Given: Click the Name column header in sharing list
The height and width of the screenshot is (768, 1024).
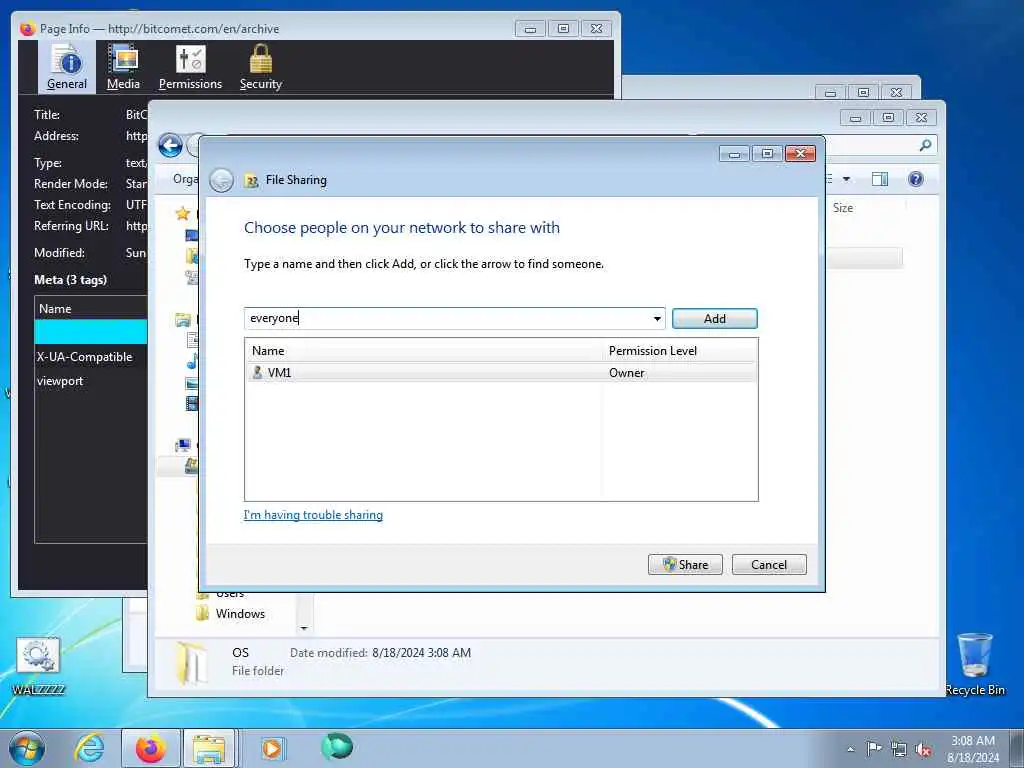Looking at the screenshot, I should click(x=423, y=351).
